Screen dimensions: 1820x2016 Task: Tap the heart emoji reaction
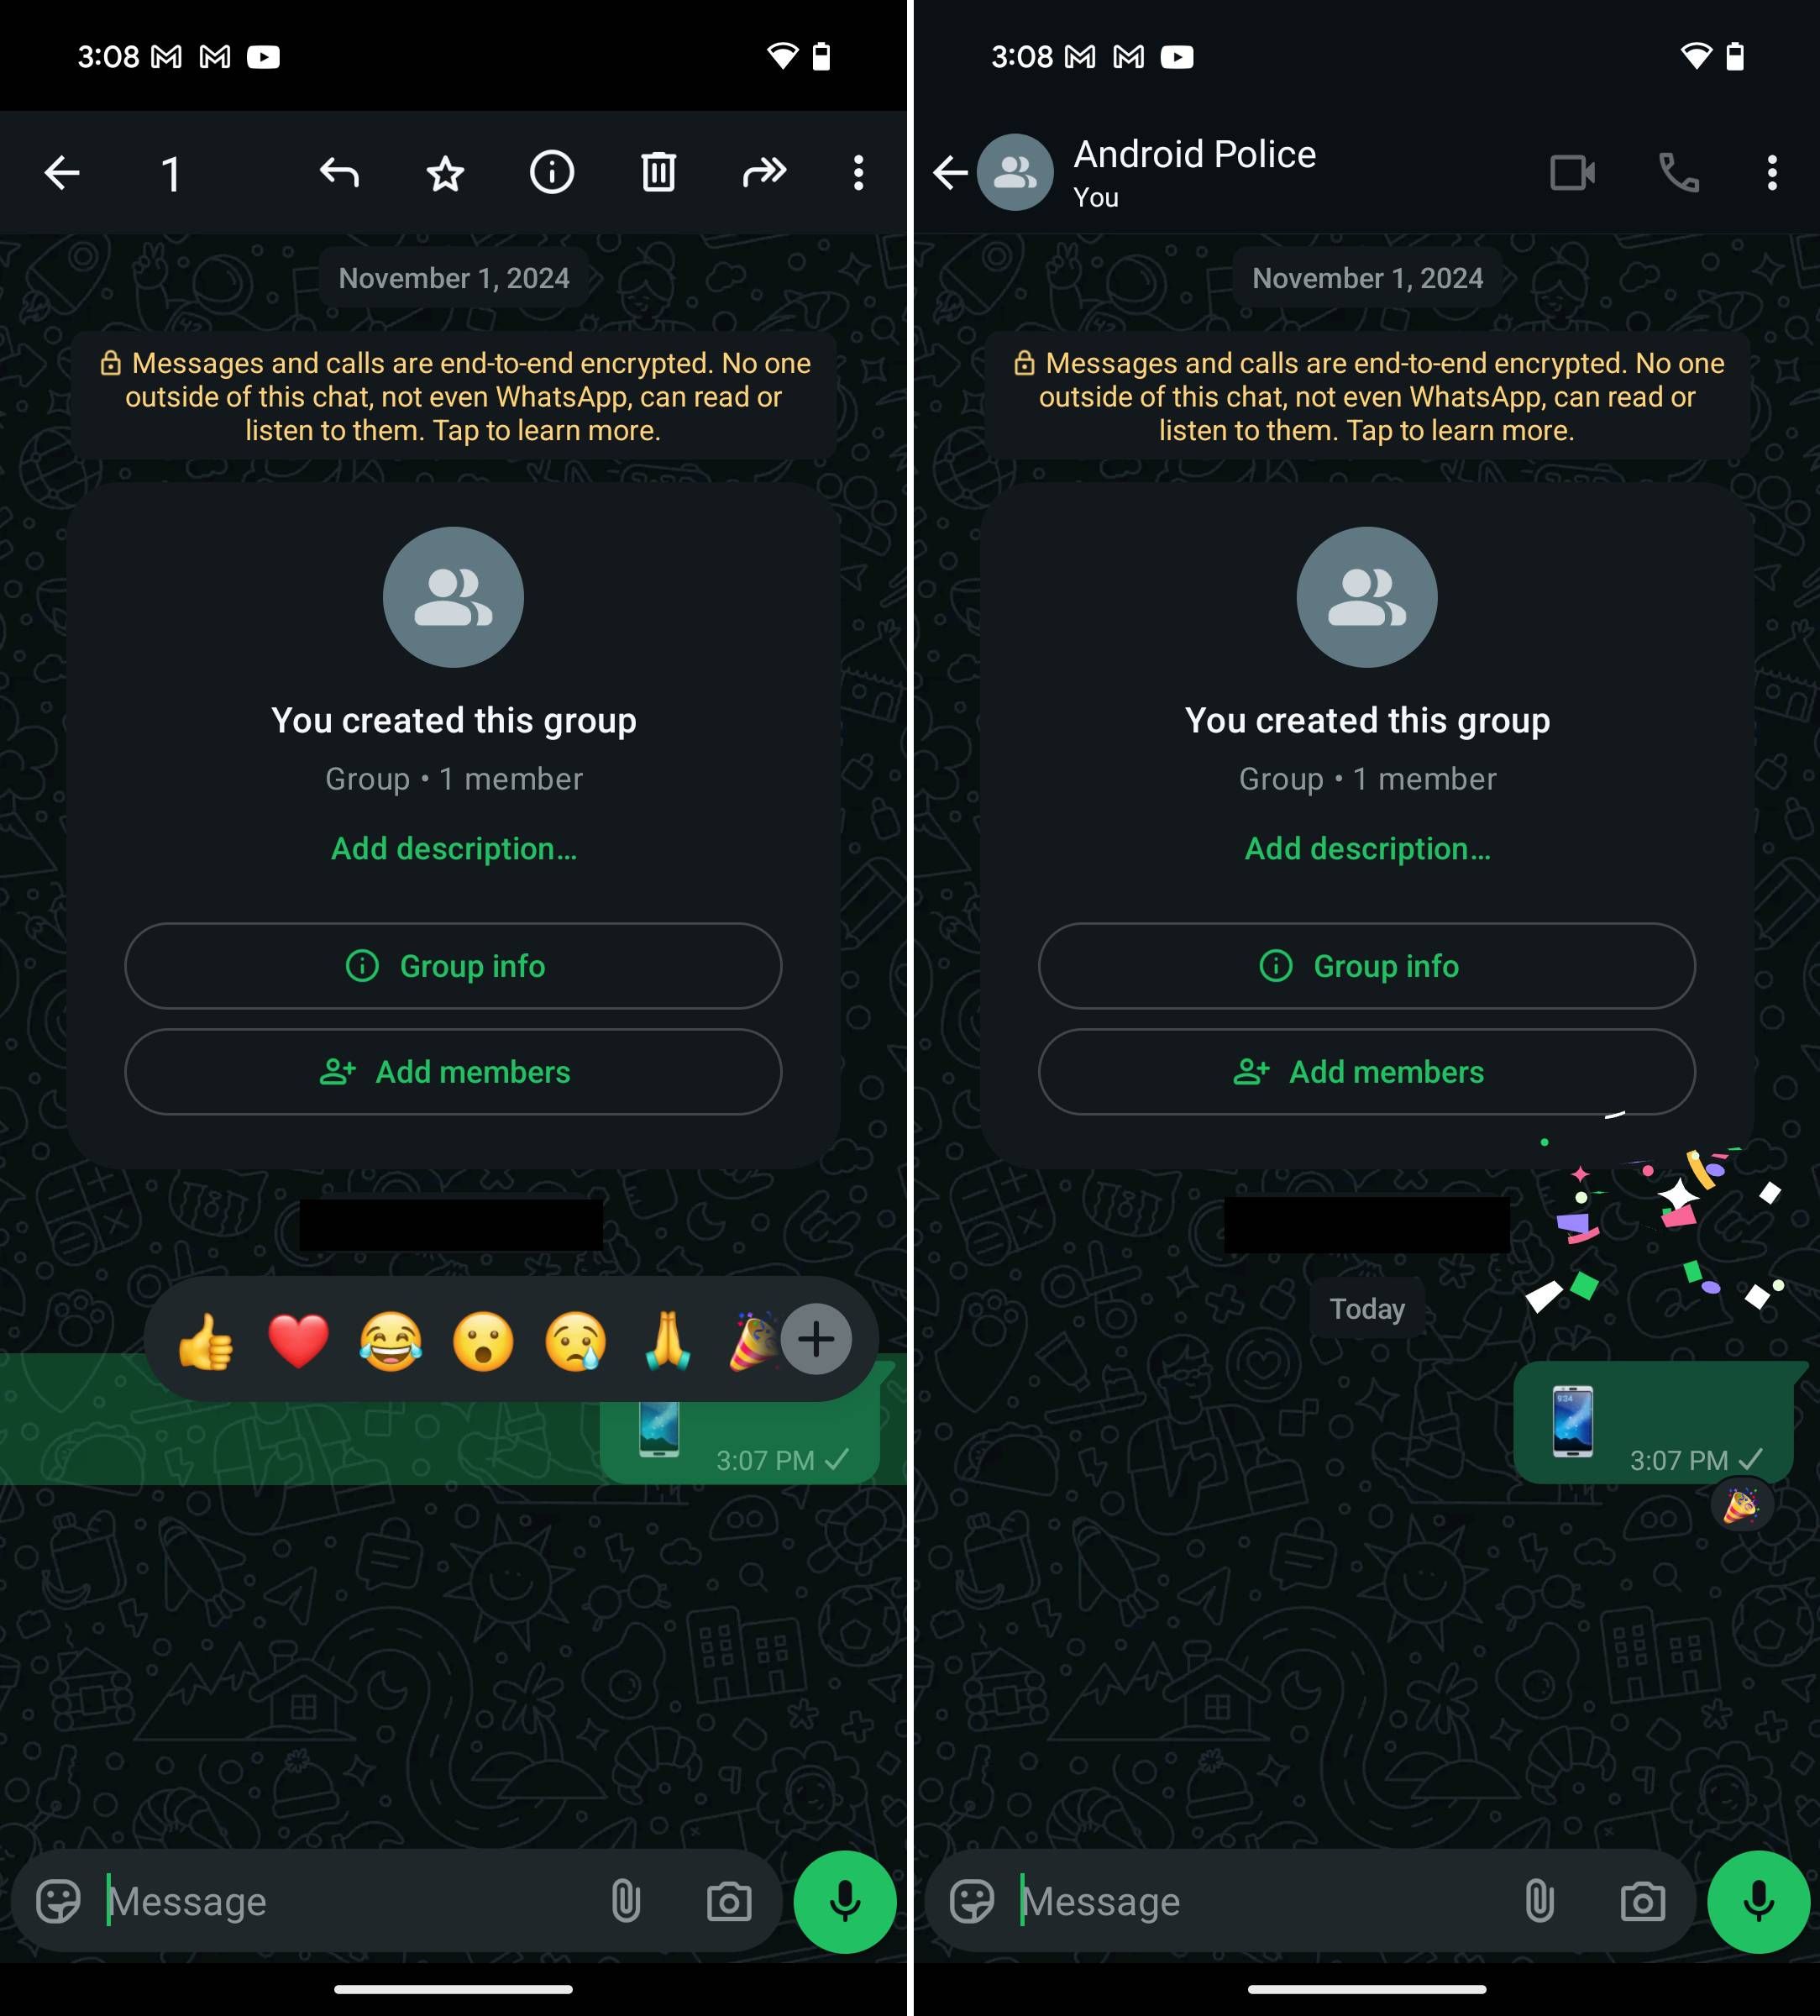pyautogui.click(x=300, y=1338)
